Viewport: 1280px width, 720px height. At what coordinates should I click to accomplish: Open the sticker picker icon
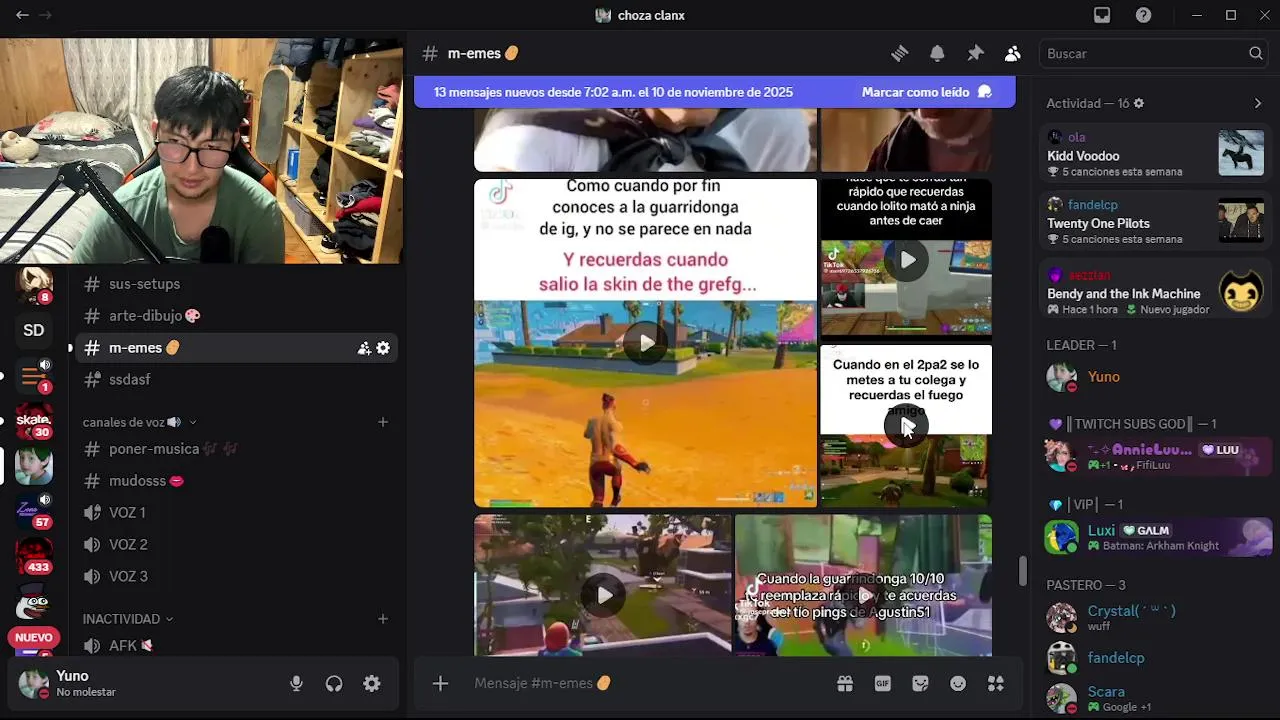pyautogui.click(x=921, y=683)
